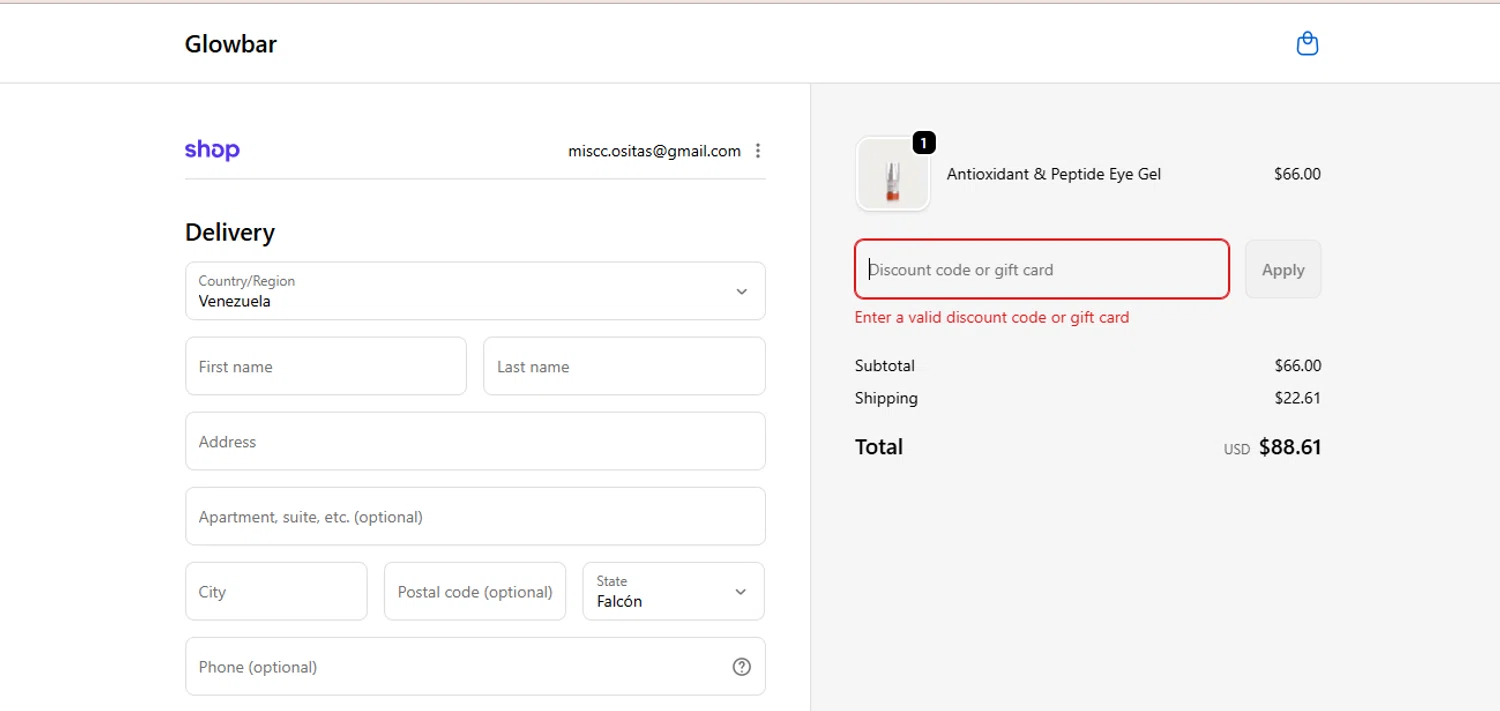Click the phone field help question icon
This screenshot has width=1500, height=711.
(x=741, y=667)
